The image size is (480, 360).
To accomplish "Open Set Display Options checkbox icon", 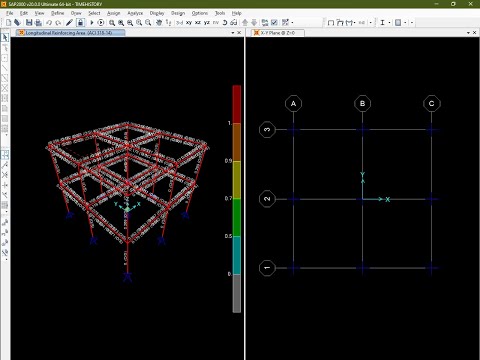I will pyautogui.click(x=274, y=22).
